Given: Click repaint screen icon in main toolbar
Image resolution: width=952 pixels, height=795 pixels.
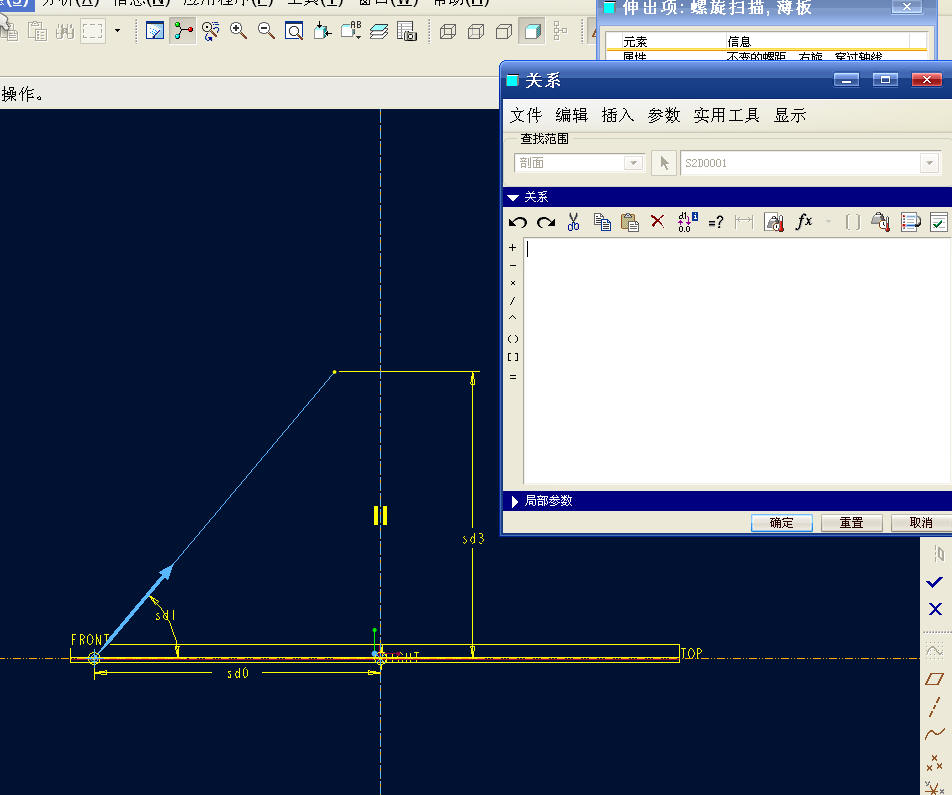Looking at the screenshot, I should [155, 31].
